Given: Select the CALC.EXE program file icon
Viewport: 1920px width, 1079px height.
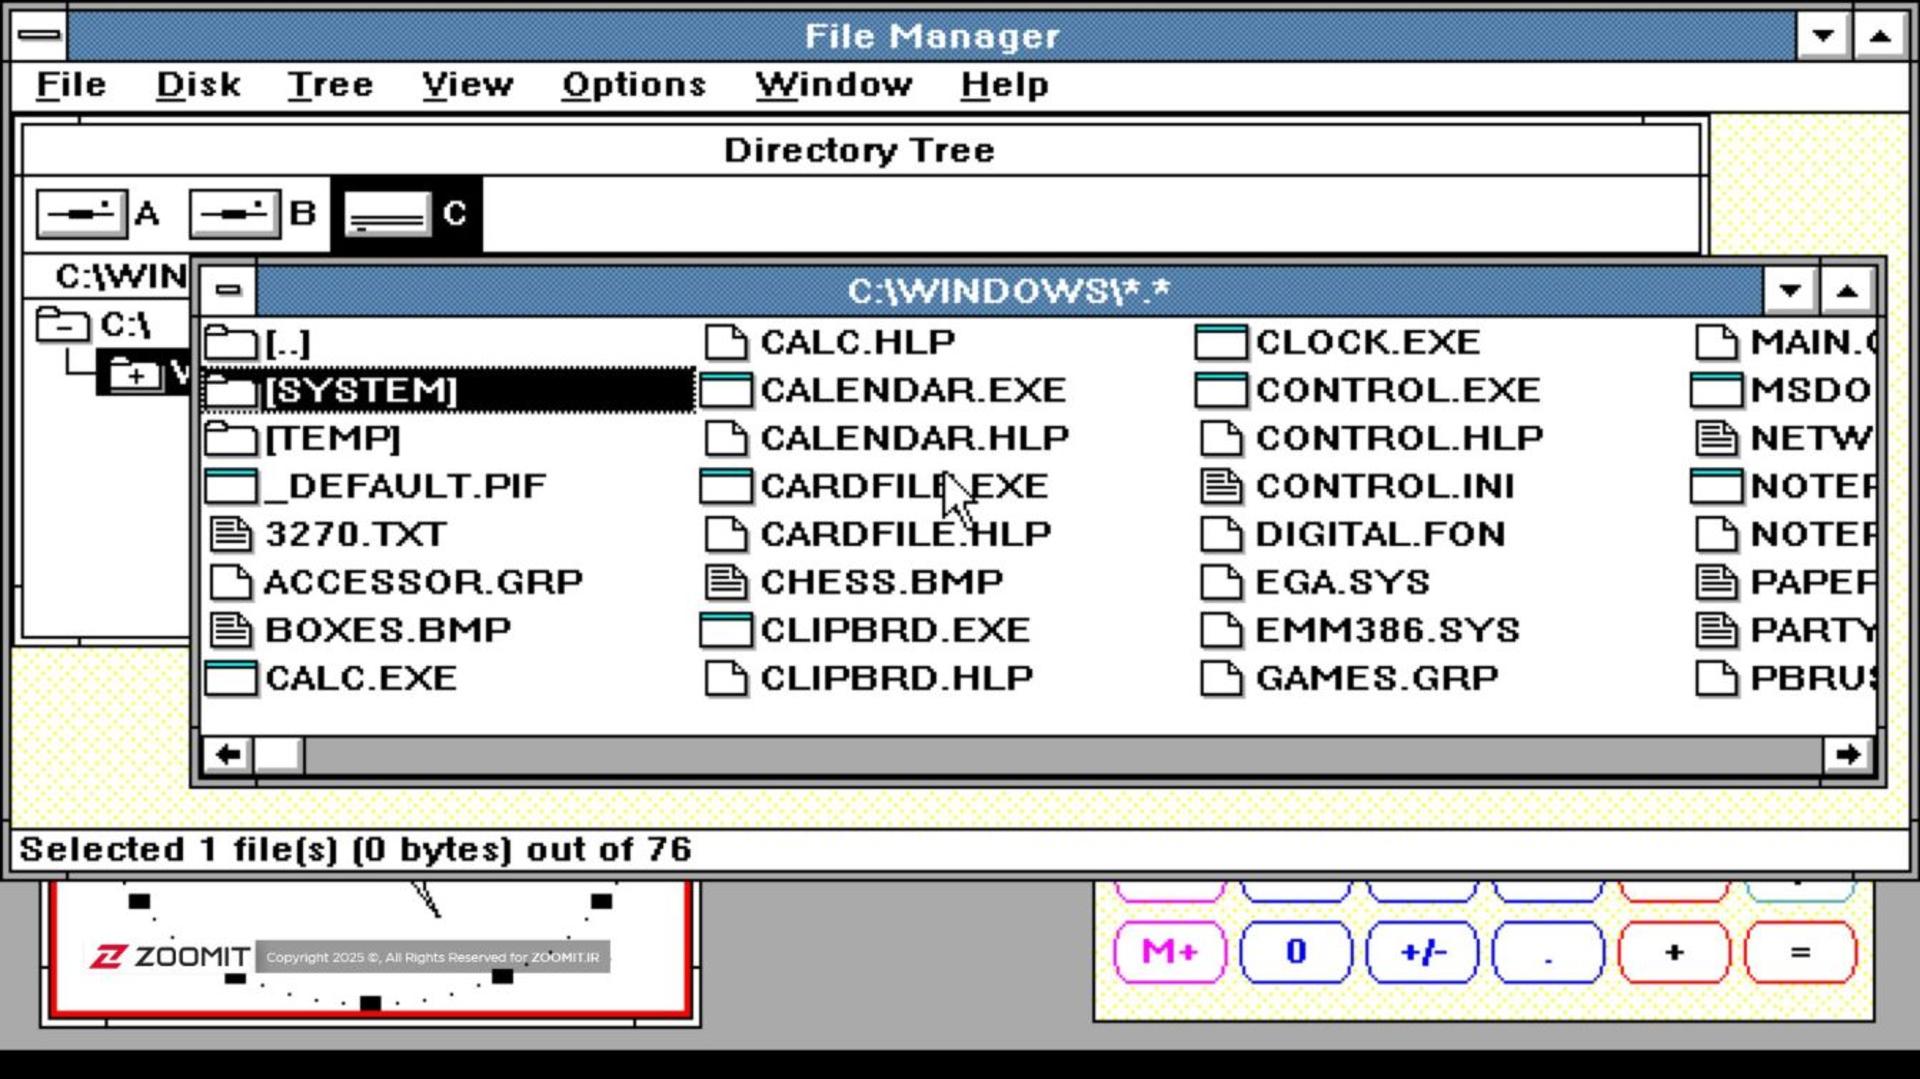Looking at the screenshot, I should pyautogui.click(x=231, y=678).
